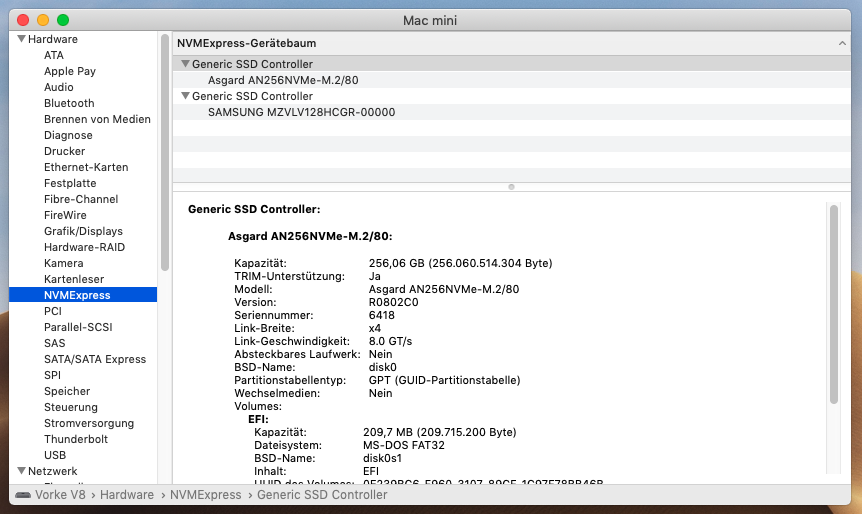Open the Kamera entry
Image resolution: width=862 pixels, height=514 pixels.
click(64, 263)
